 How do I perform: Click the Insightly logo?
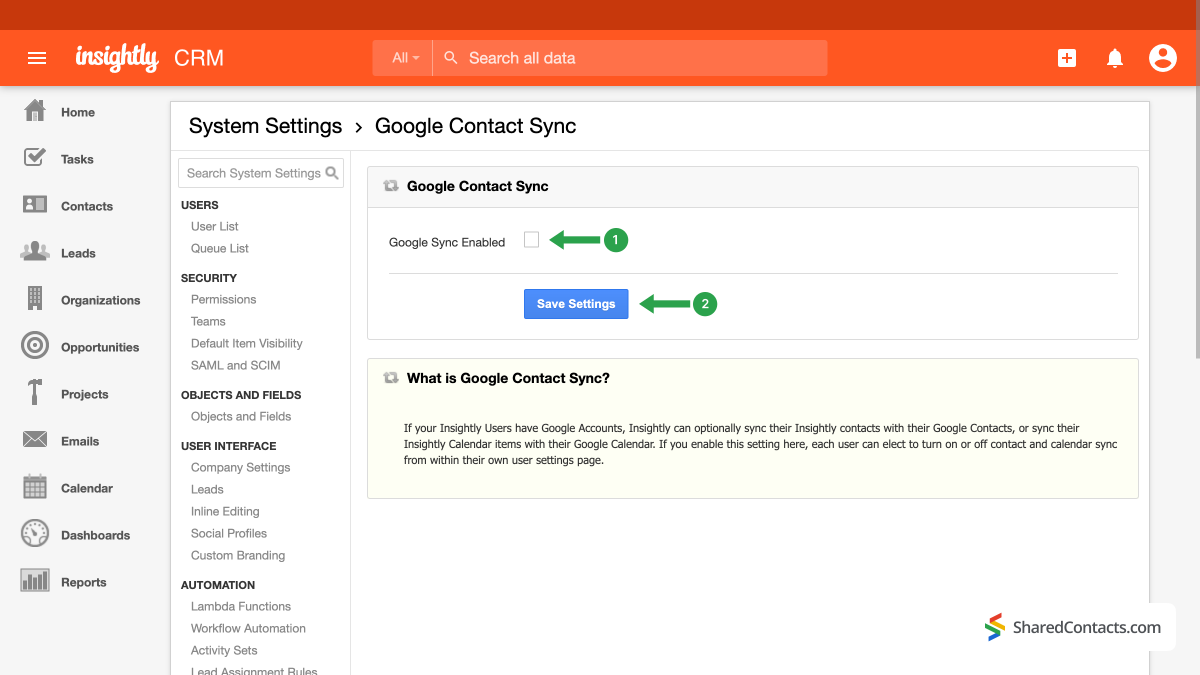click(117, 58)
